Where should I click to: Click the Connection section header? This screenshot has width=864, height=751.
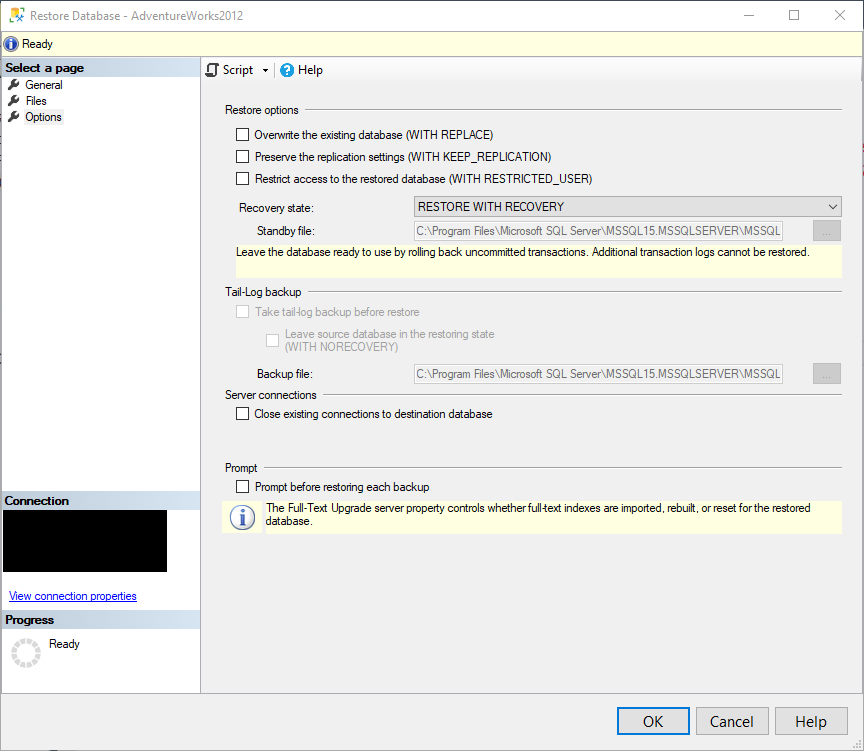(x=101, y=501)
